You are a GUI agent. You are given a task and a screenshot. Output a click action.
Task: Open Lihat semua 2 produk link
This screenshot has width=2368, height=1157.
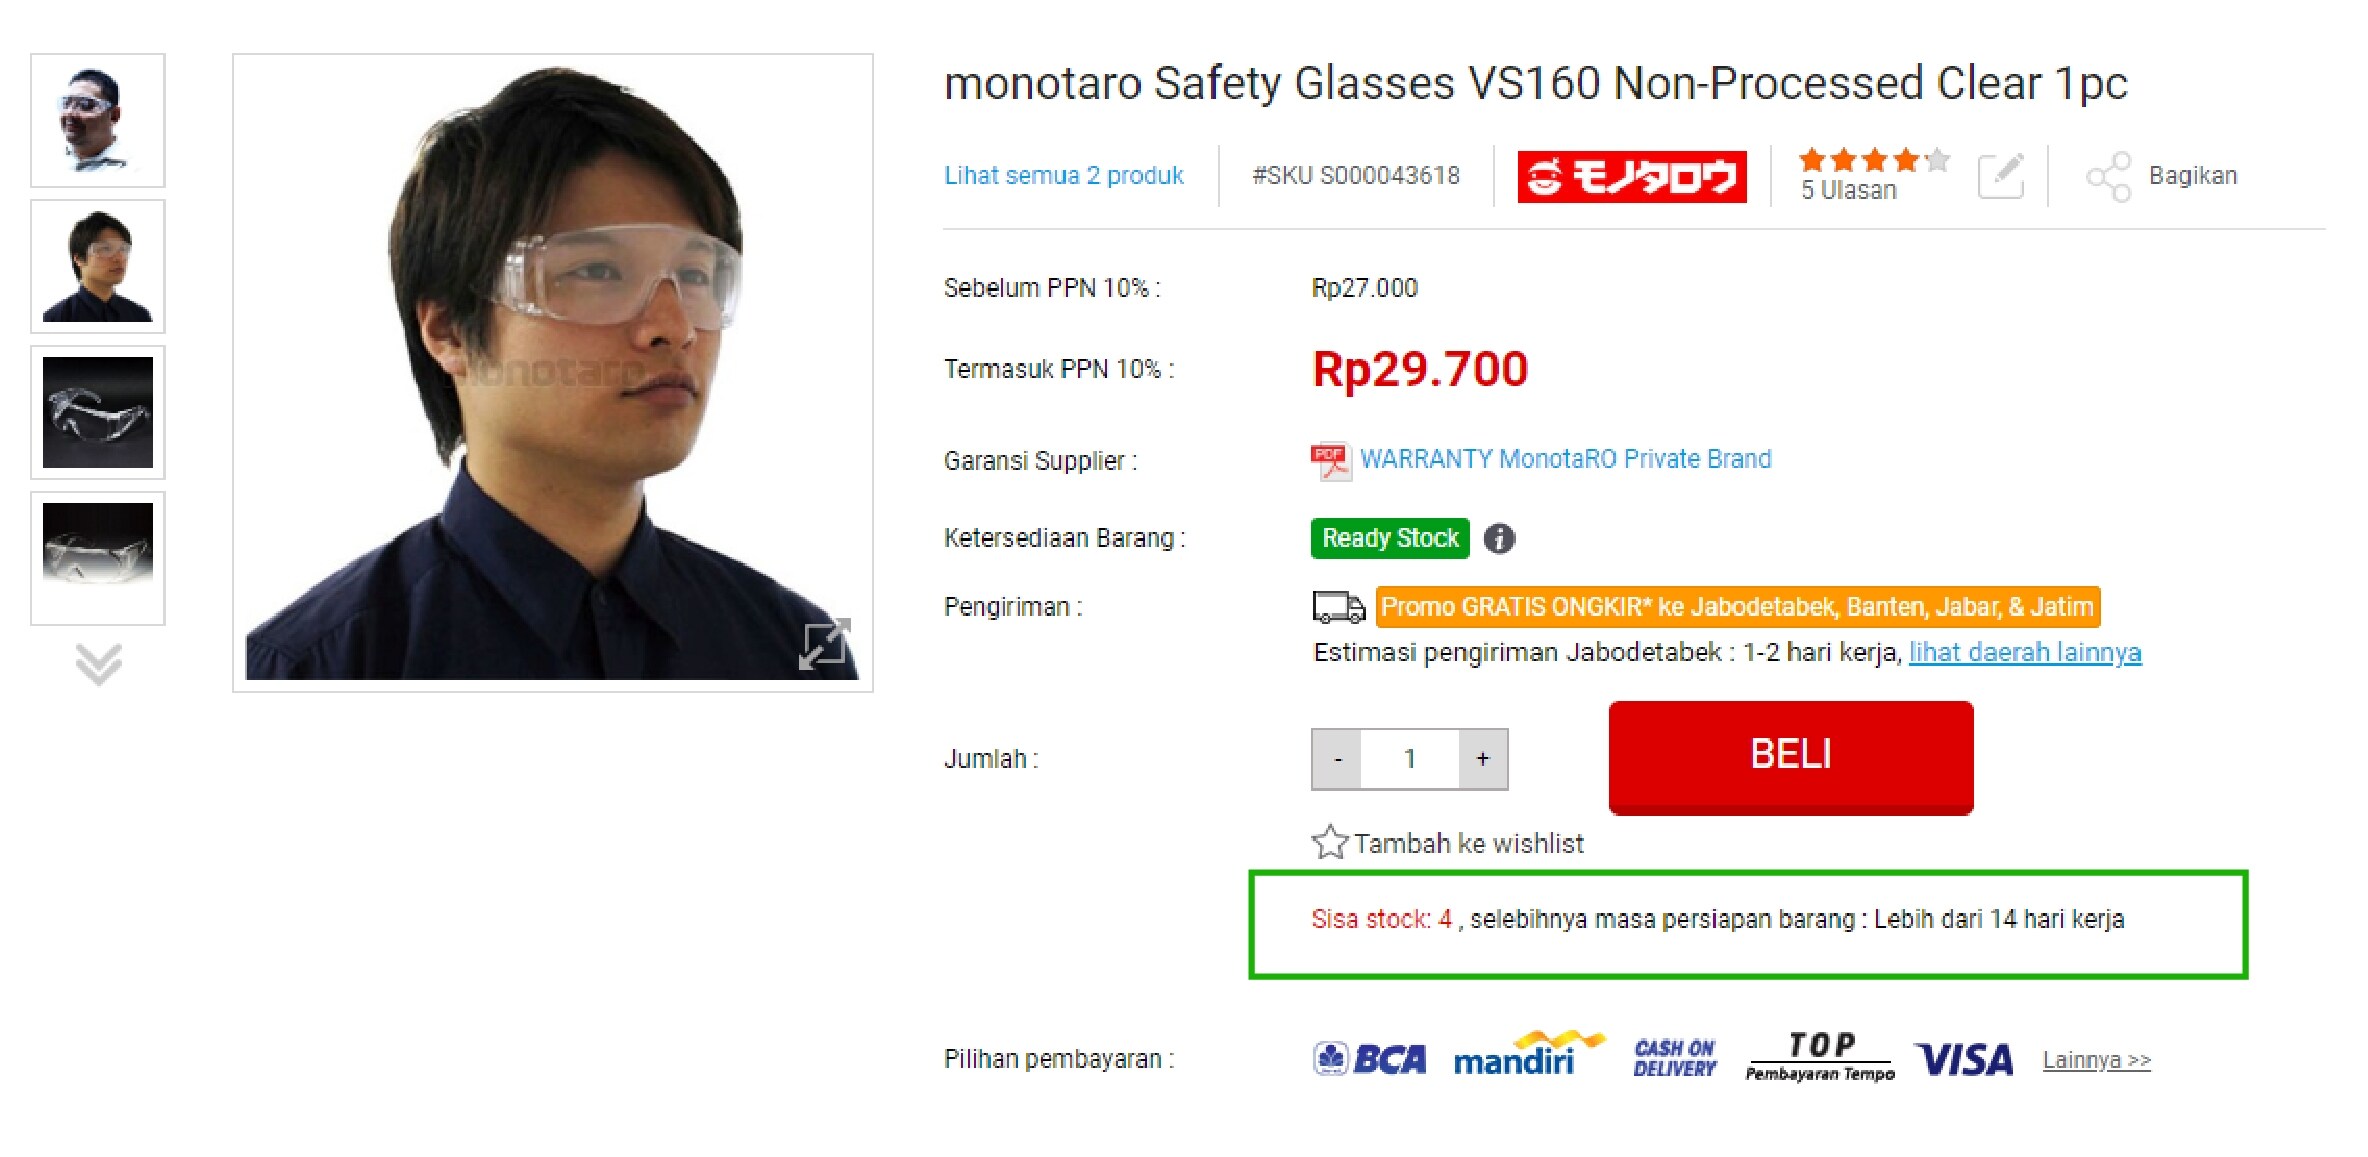(1063, 176)
